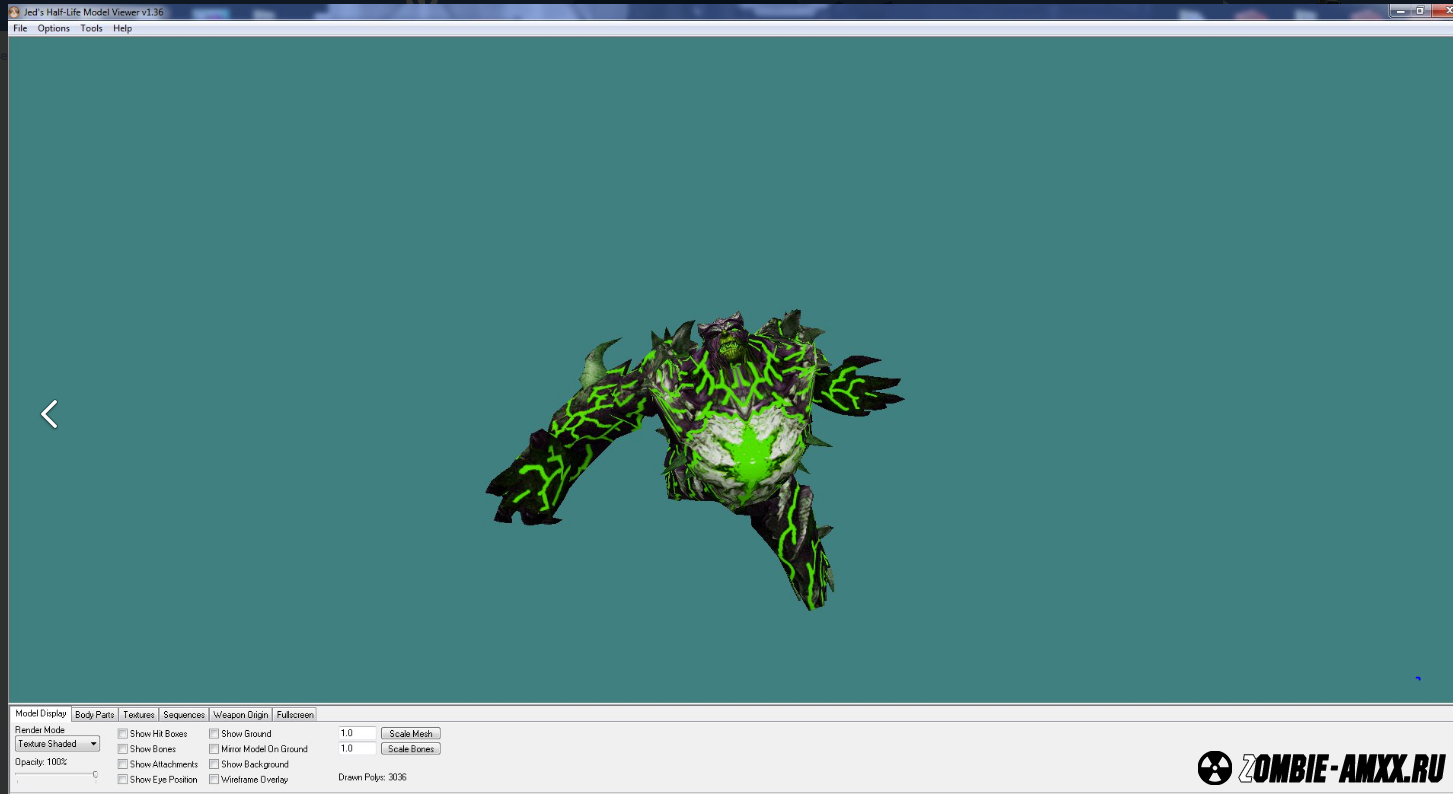The image size is (1453, 794).
Task: Check the Show Ground option
Action: click(x=214, y=734)
